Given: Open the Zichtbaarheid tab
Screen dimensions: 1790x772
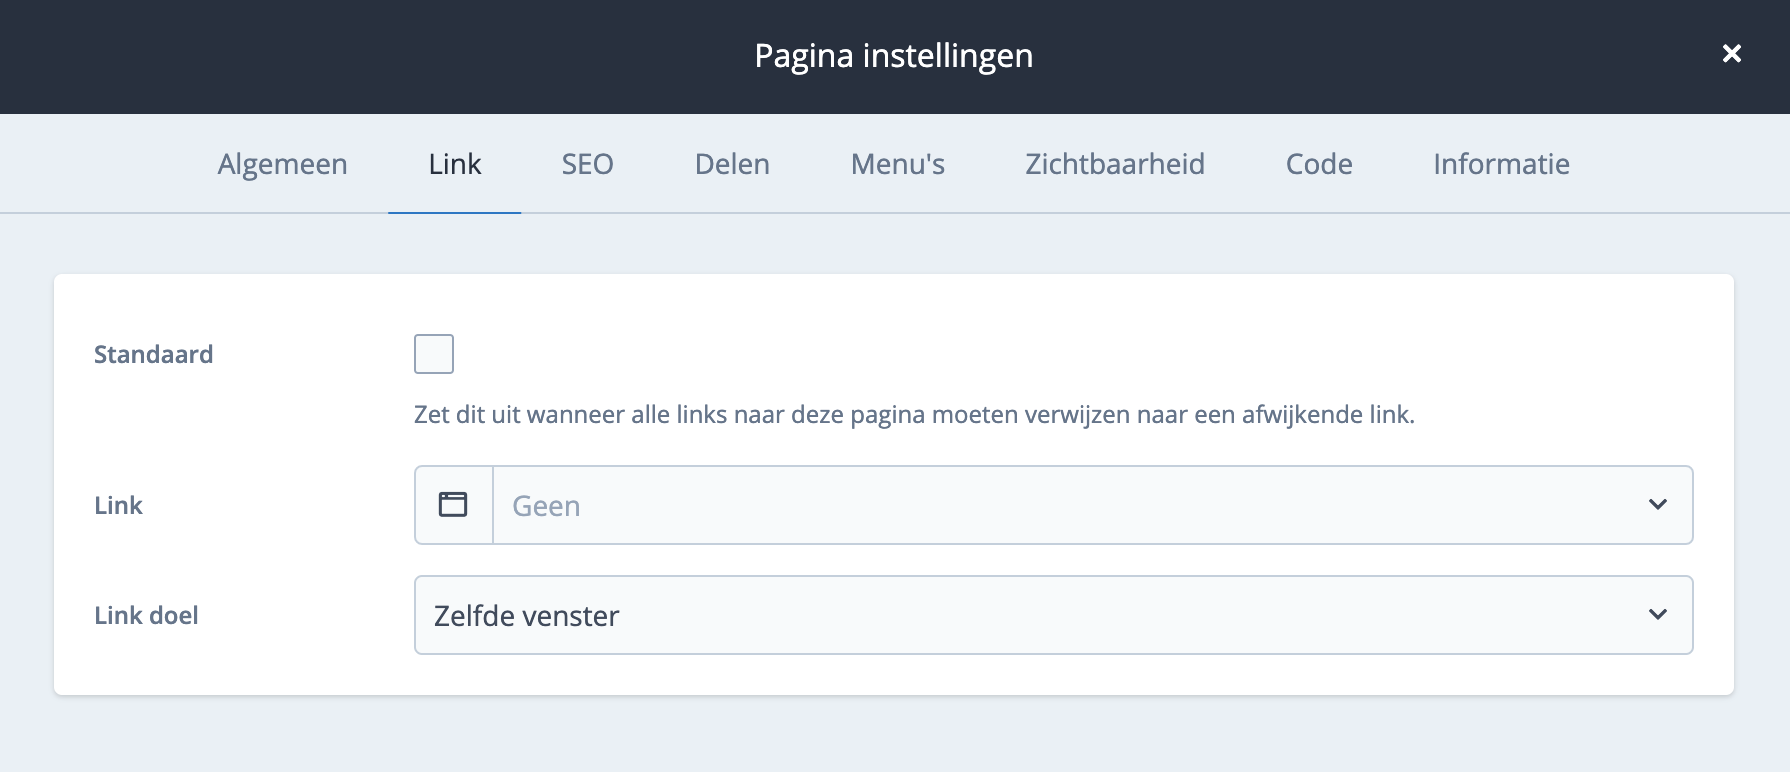Looking at the screenshot, I should click(1114, 164).
